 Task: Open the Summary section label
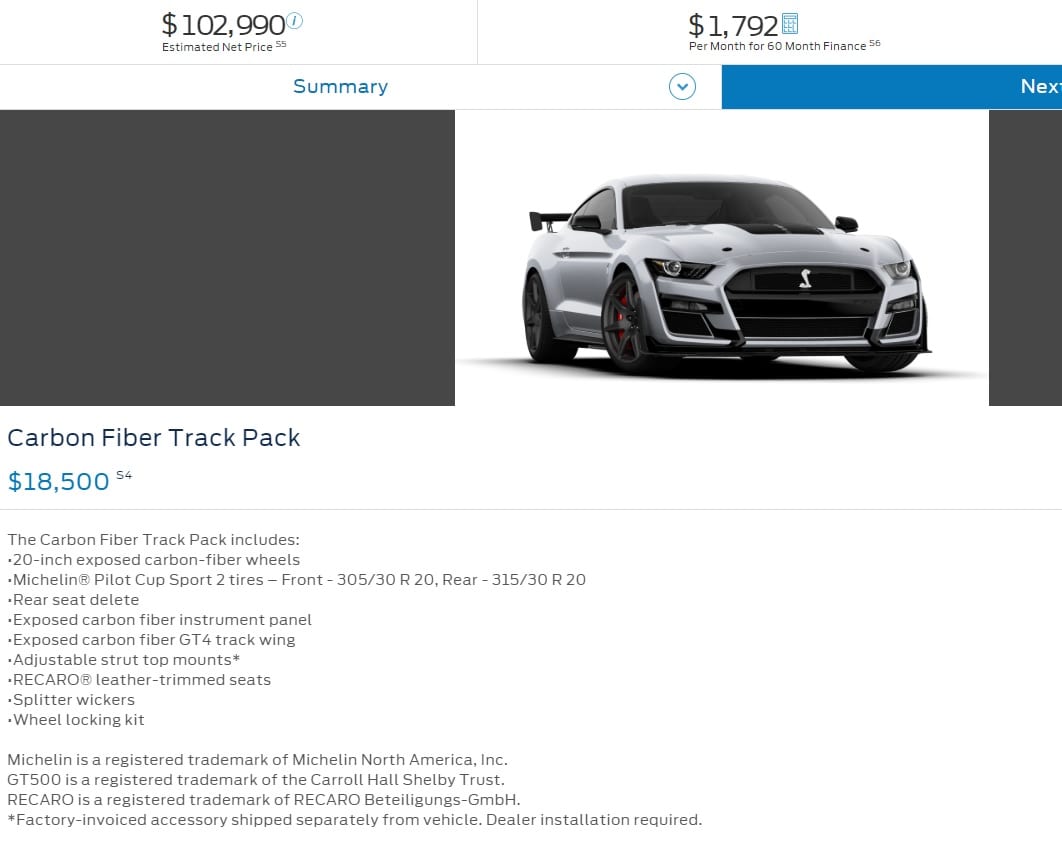[341, 87]
